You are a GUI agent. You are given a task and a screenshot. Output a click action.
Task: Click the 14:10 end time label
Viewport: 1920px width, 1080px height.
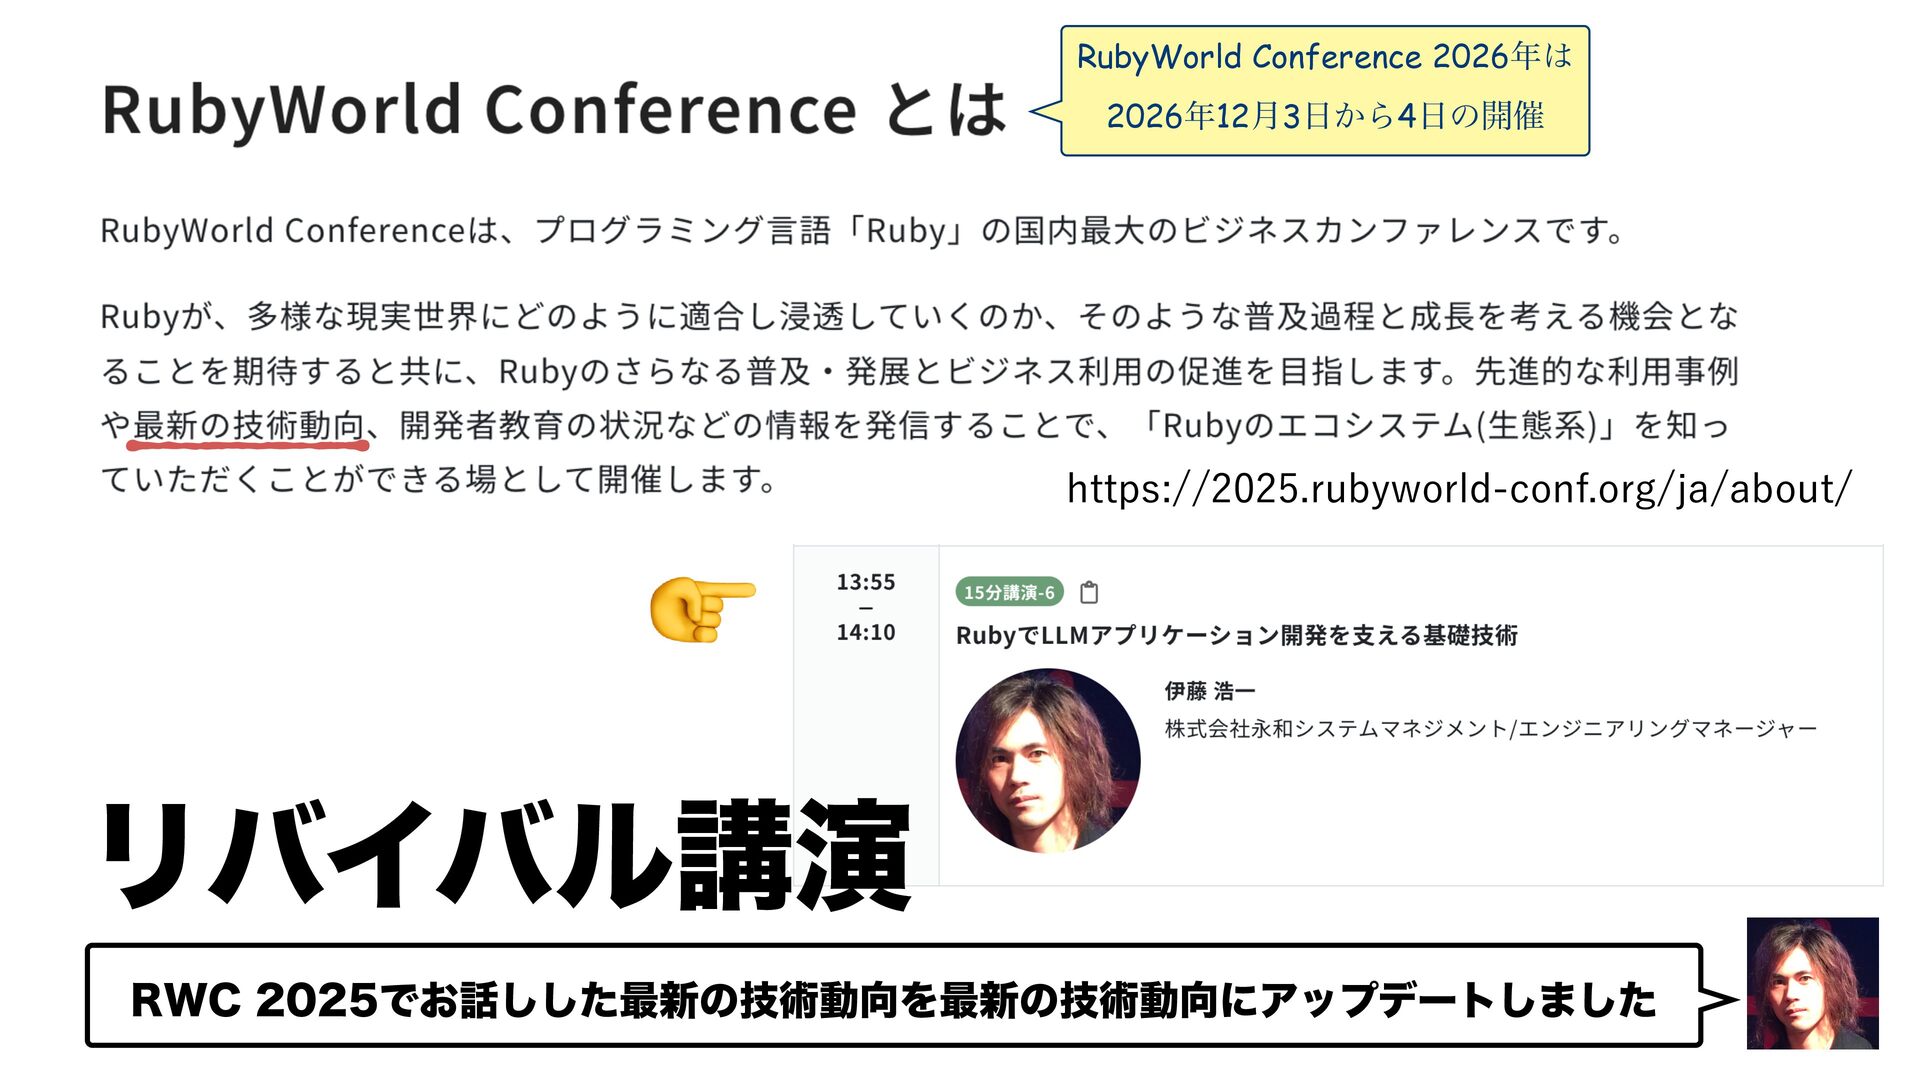[x=865, y=632]
